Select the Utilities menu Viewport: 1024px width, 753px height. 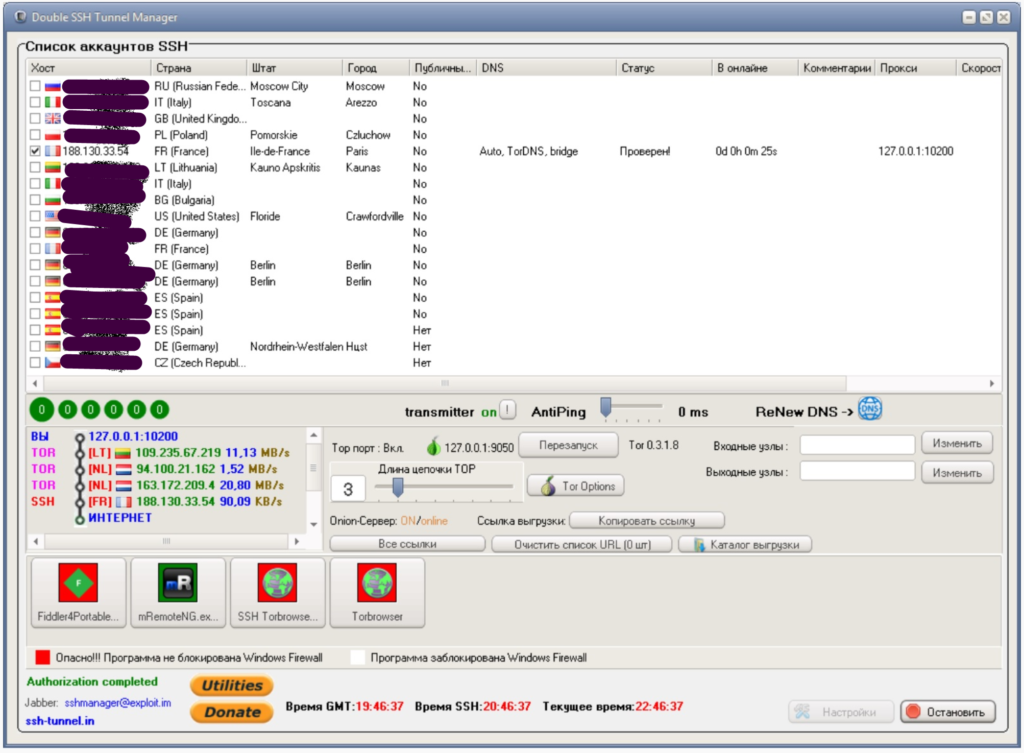(231, 686)
